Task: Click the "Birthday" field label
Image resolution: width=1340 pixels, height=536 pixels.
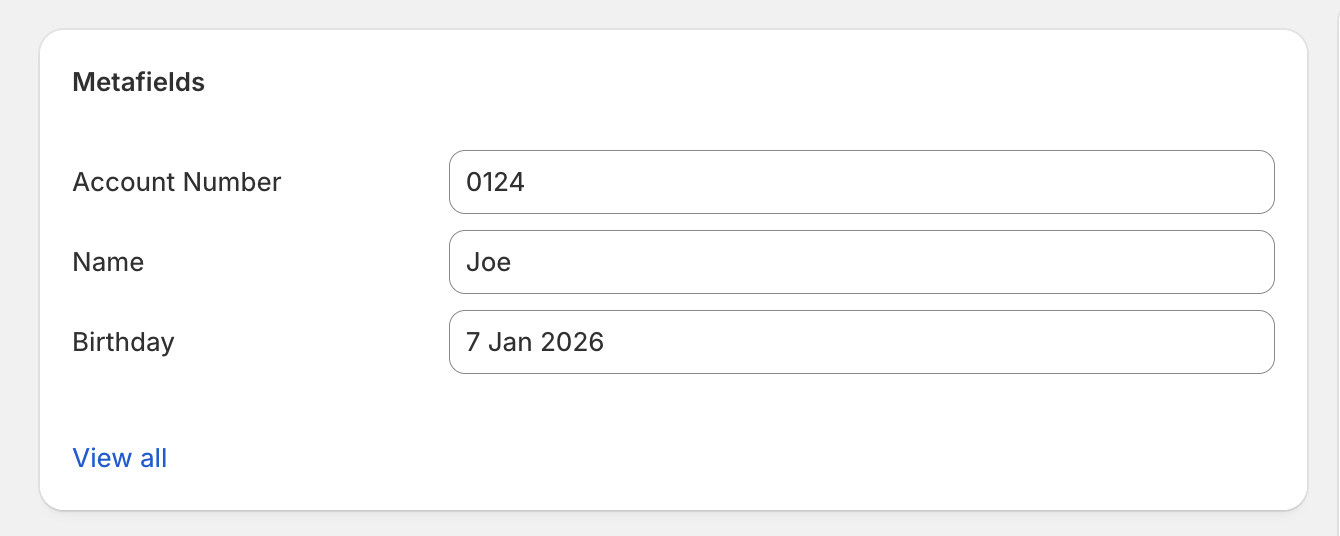Action: tap(123, 342)
